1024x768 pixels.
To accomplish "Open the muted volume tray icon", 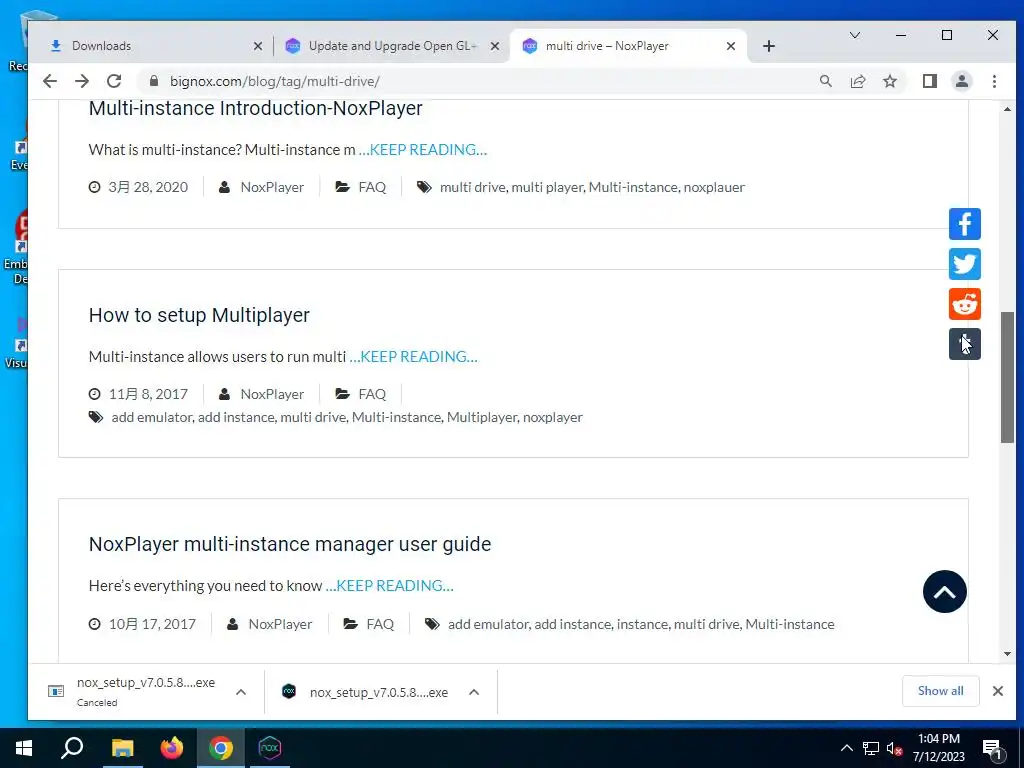I will point(895,748).
